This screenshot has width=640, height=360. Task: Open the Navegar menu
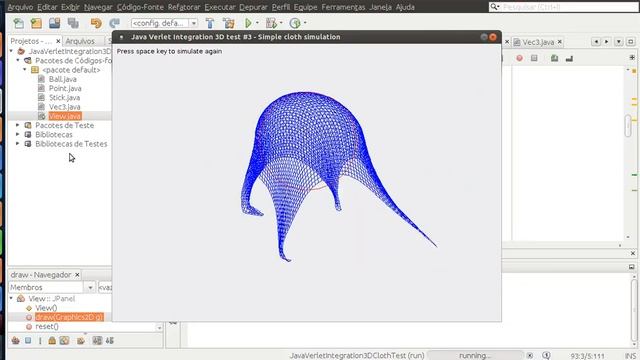[x=98, y=7]
